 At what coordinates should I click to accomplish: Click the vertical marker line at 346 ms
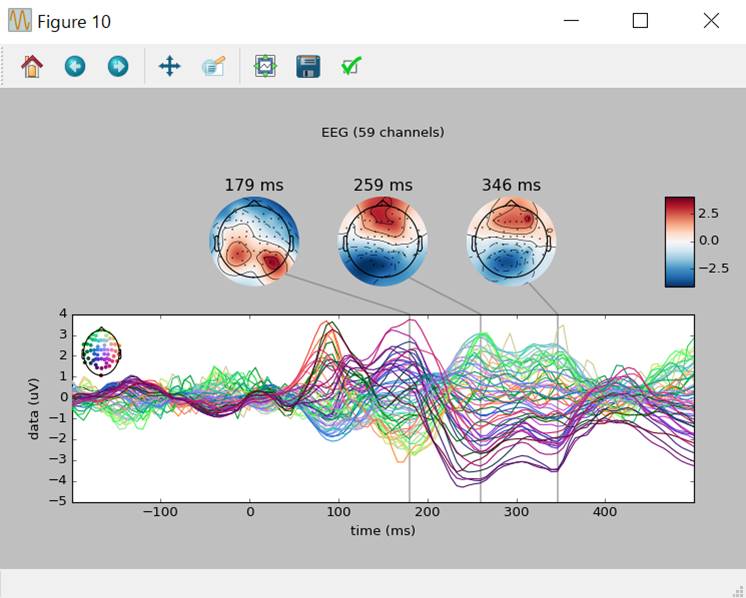[557, 420]
